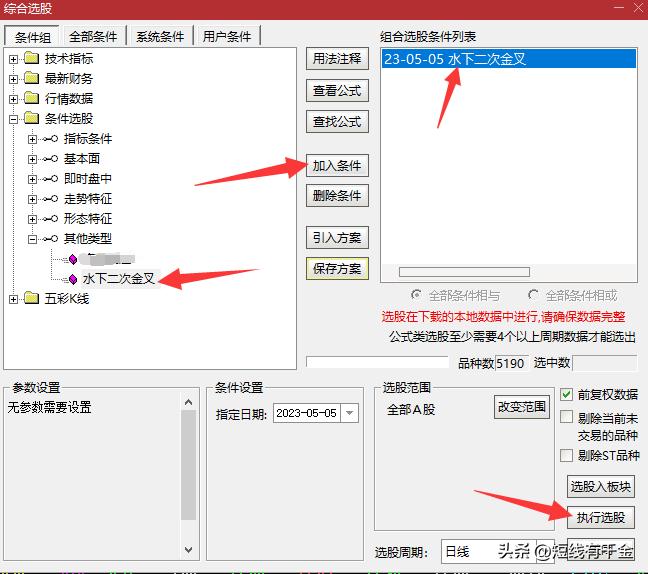Image resolution: width=648 pixels, height=574 pixels.
Task: Select the 五彩K线 tree label
Action: (67, 298)
